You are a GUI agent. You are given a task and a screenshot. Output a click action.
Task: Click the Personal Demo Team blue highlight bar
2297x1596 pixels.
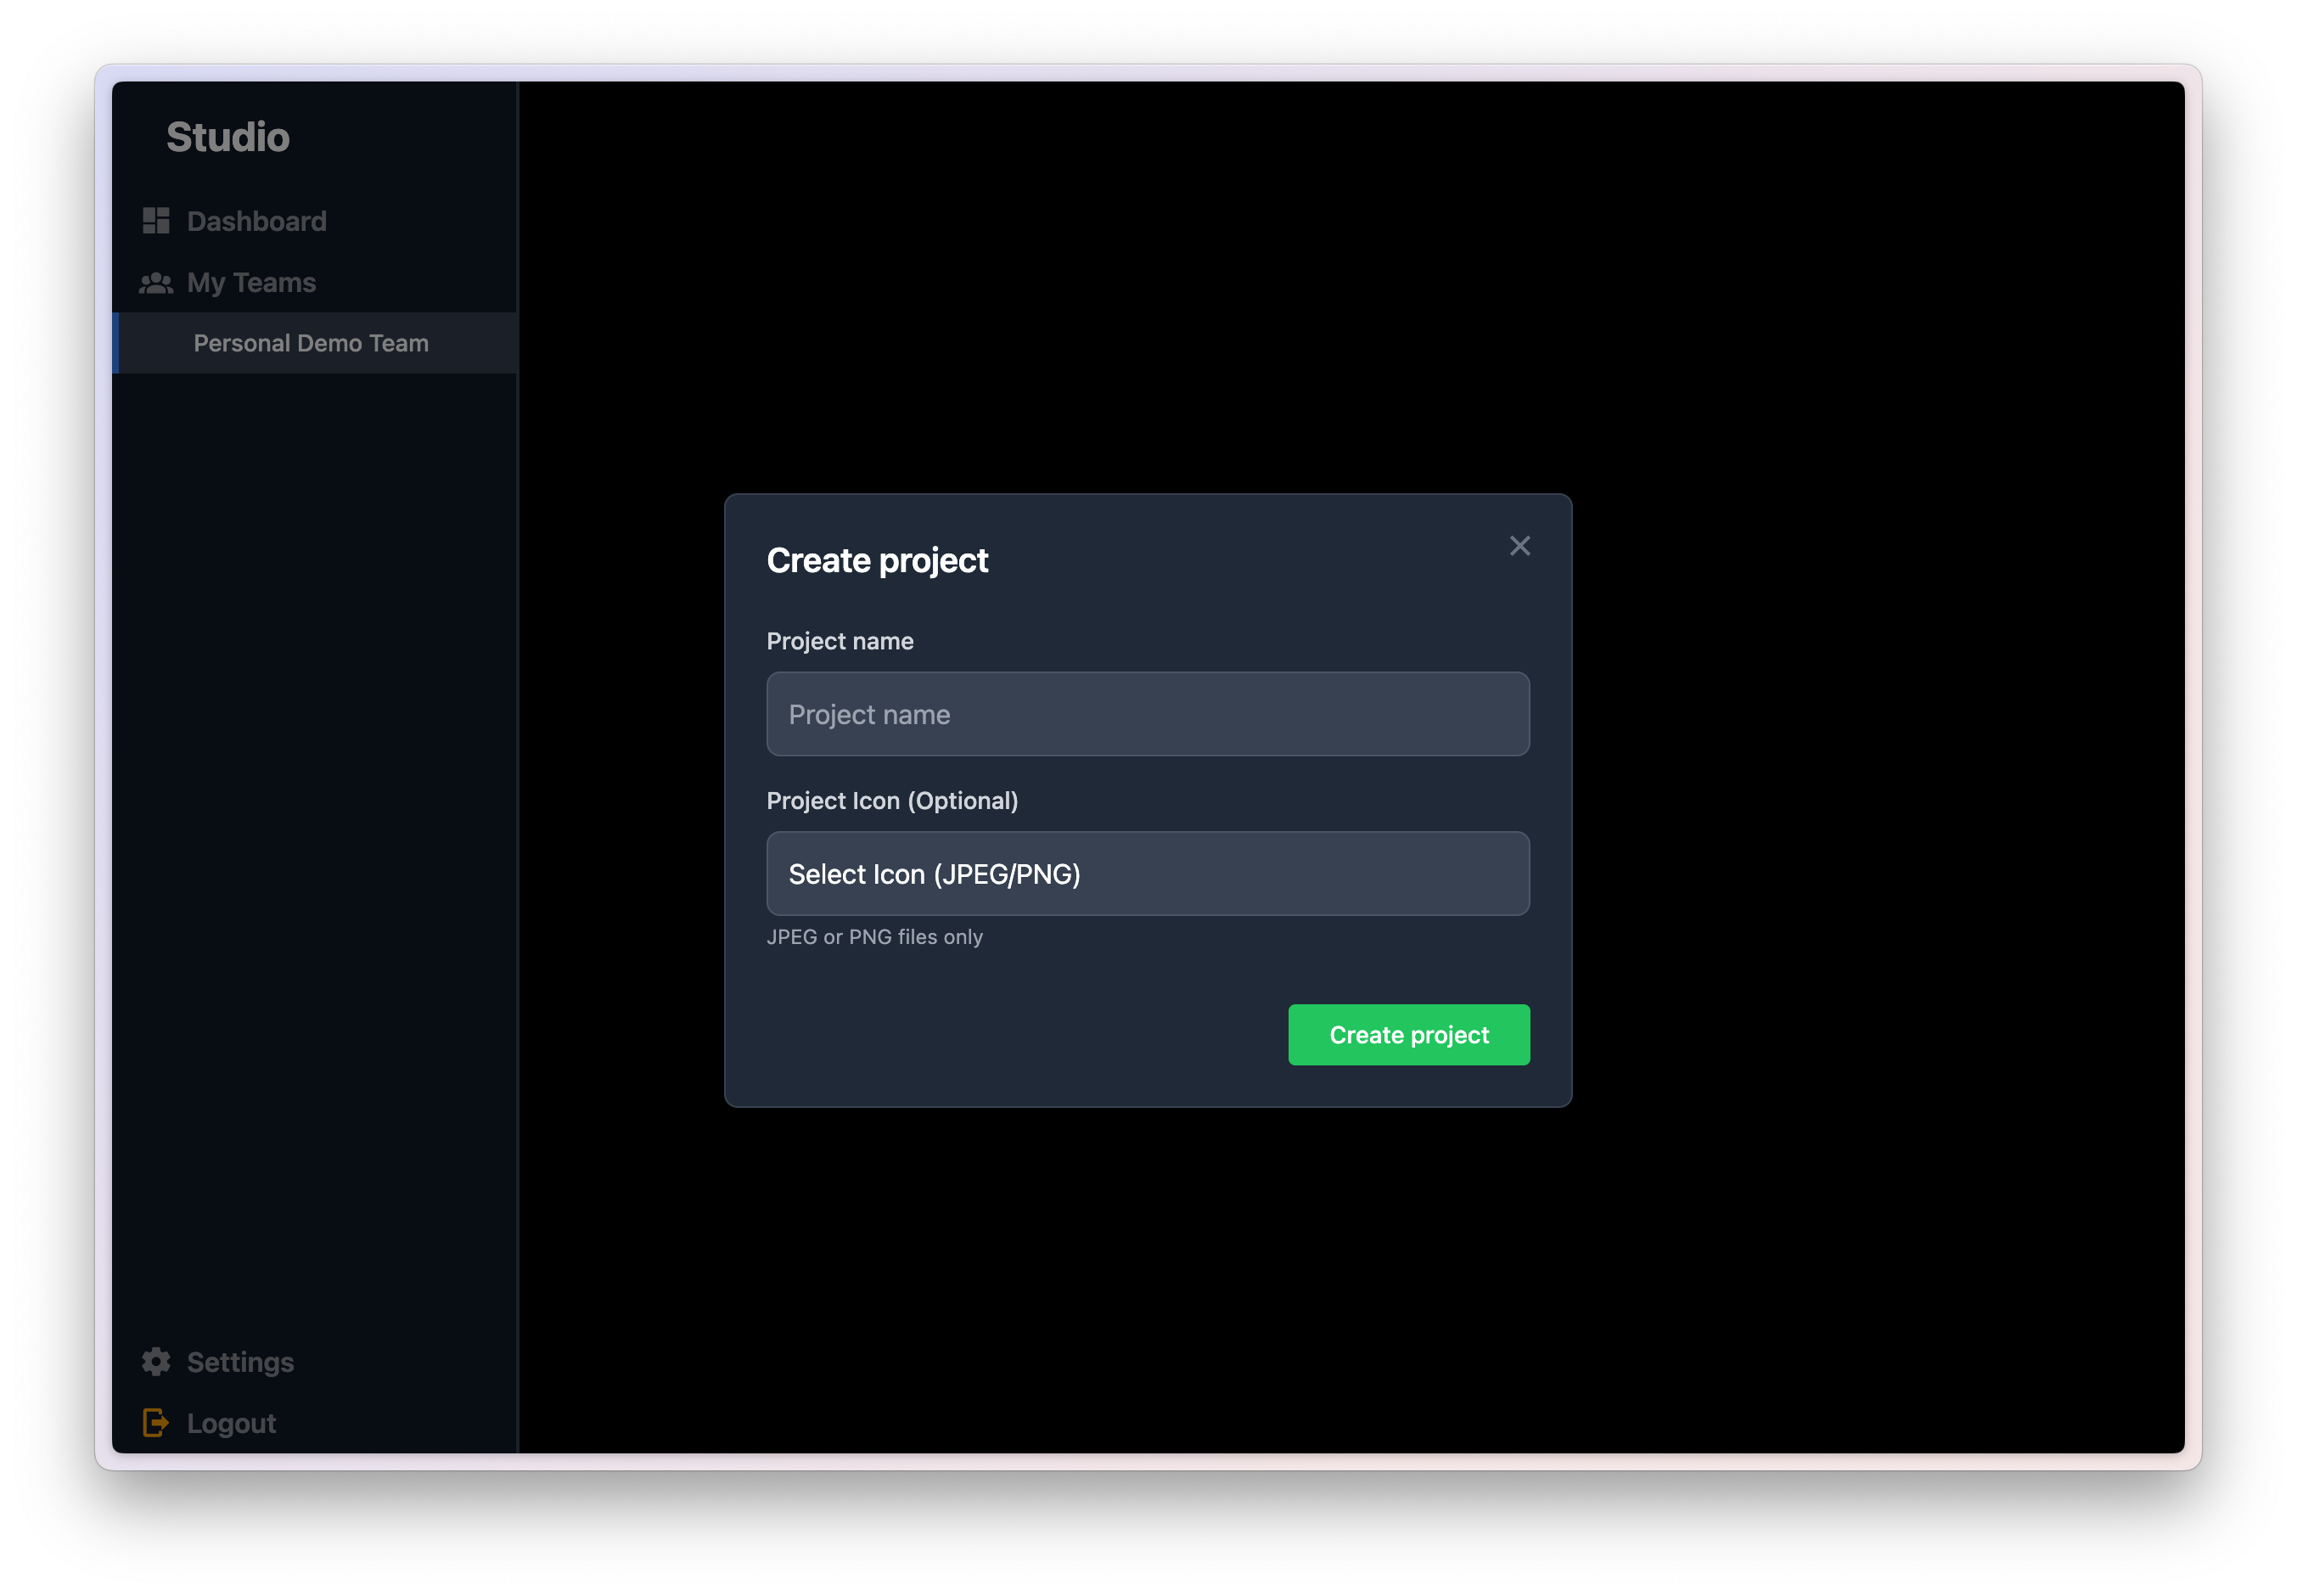point(116,343)
